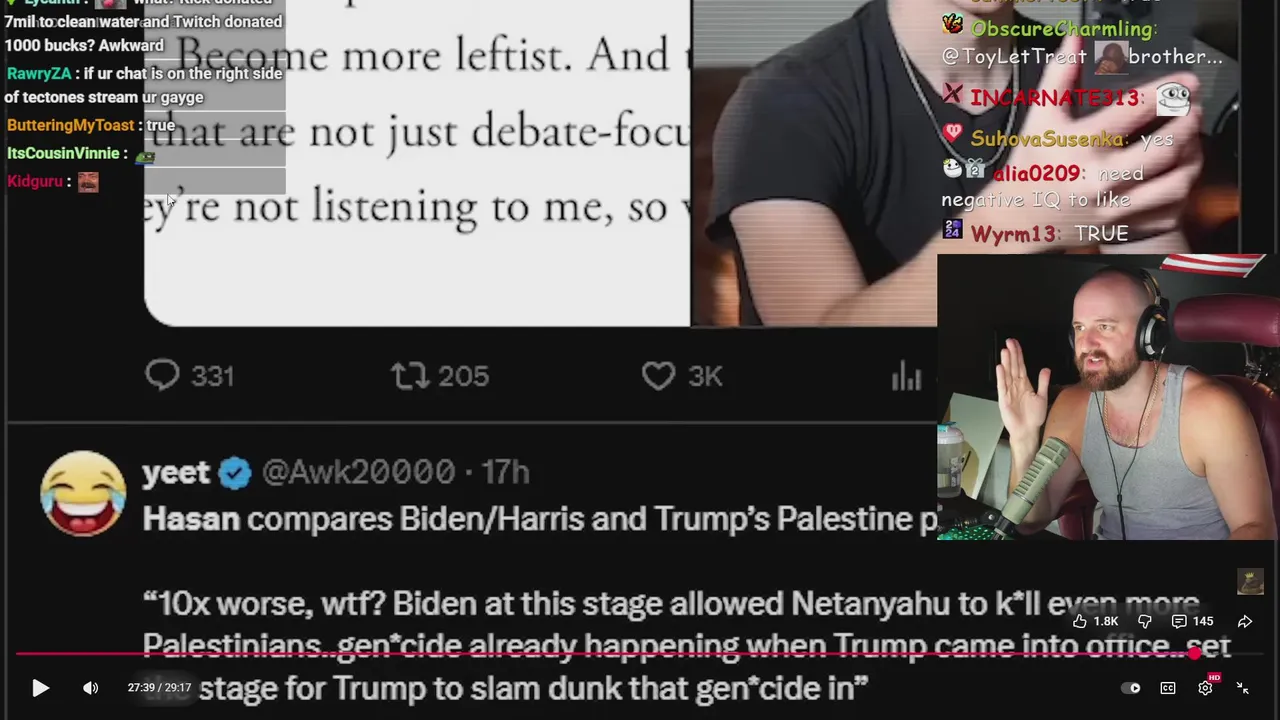This screenshot has width=1280, height=720.
Task: Share the video using the arrow icon
Action: [1245, 621]
